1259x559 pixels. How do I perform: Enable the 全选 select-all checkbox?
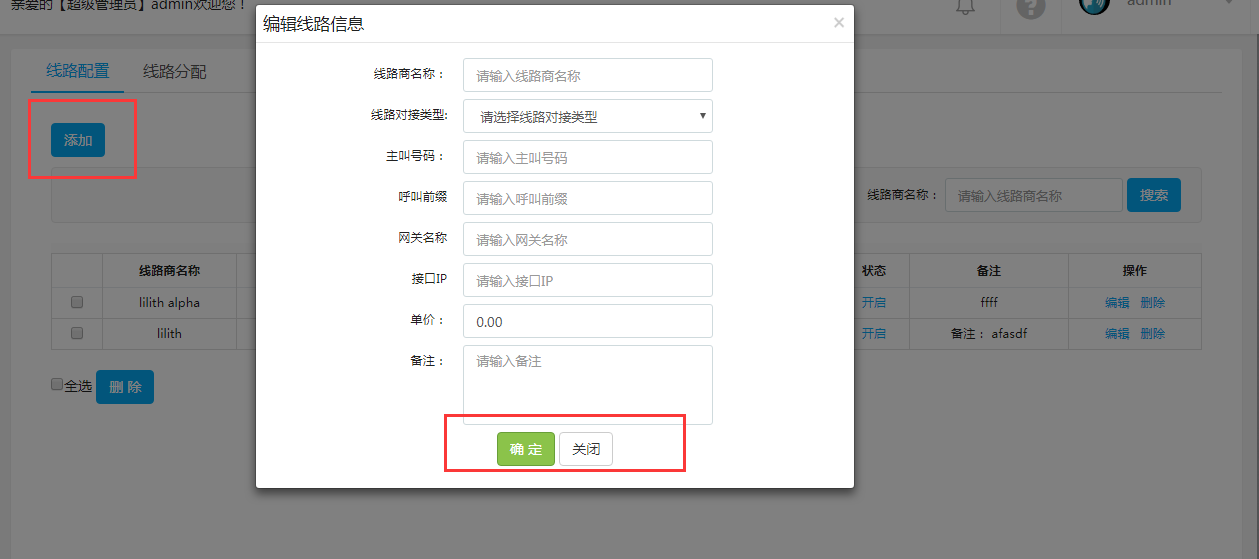(57, 384)
